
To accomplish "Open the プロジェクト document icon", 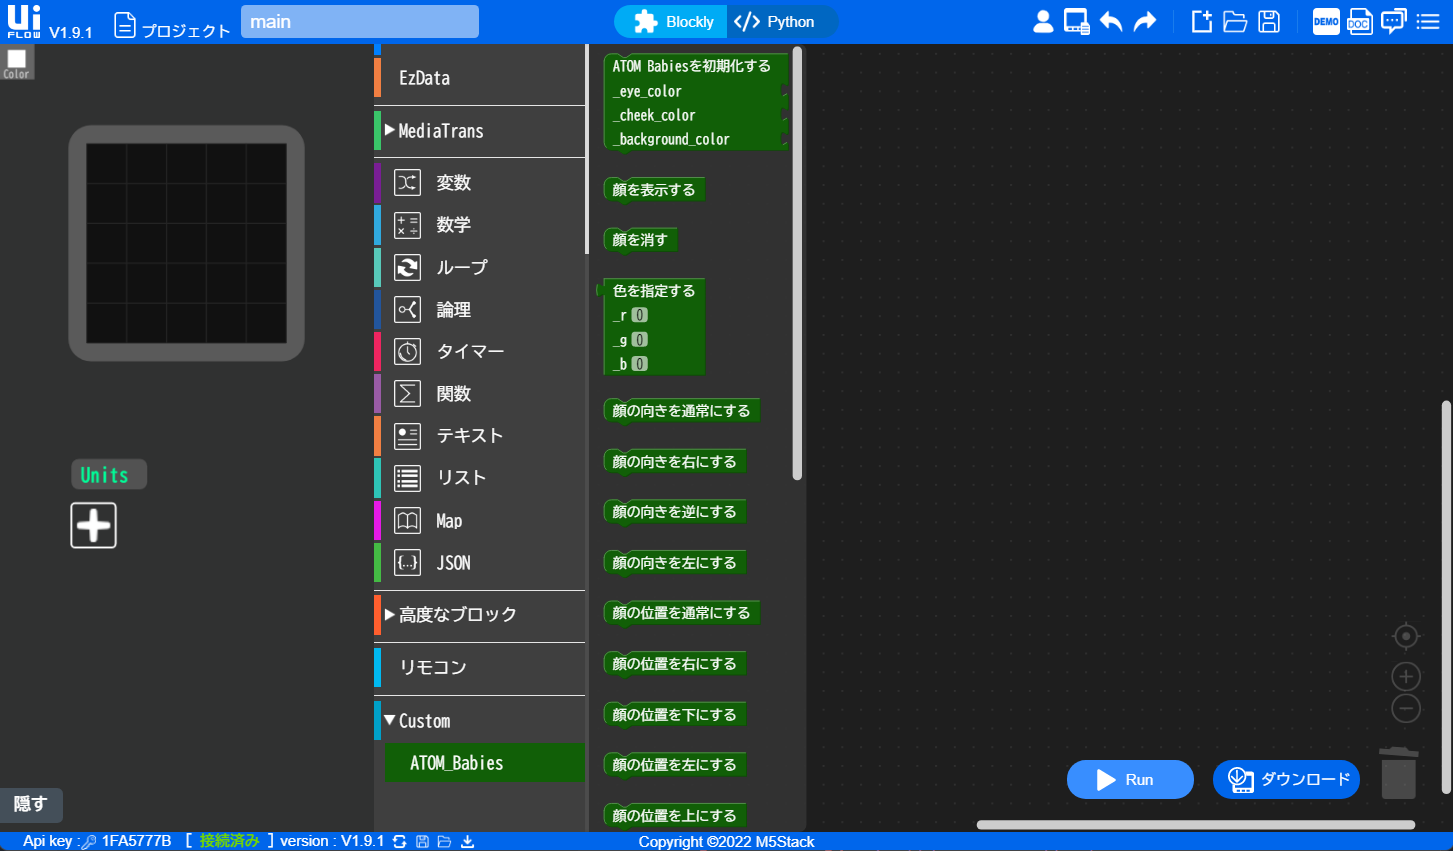I will 125,25.
